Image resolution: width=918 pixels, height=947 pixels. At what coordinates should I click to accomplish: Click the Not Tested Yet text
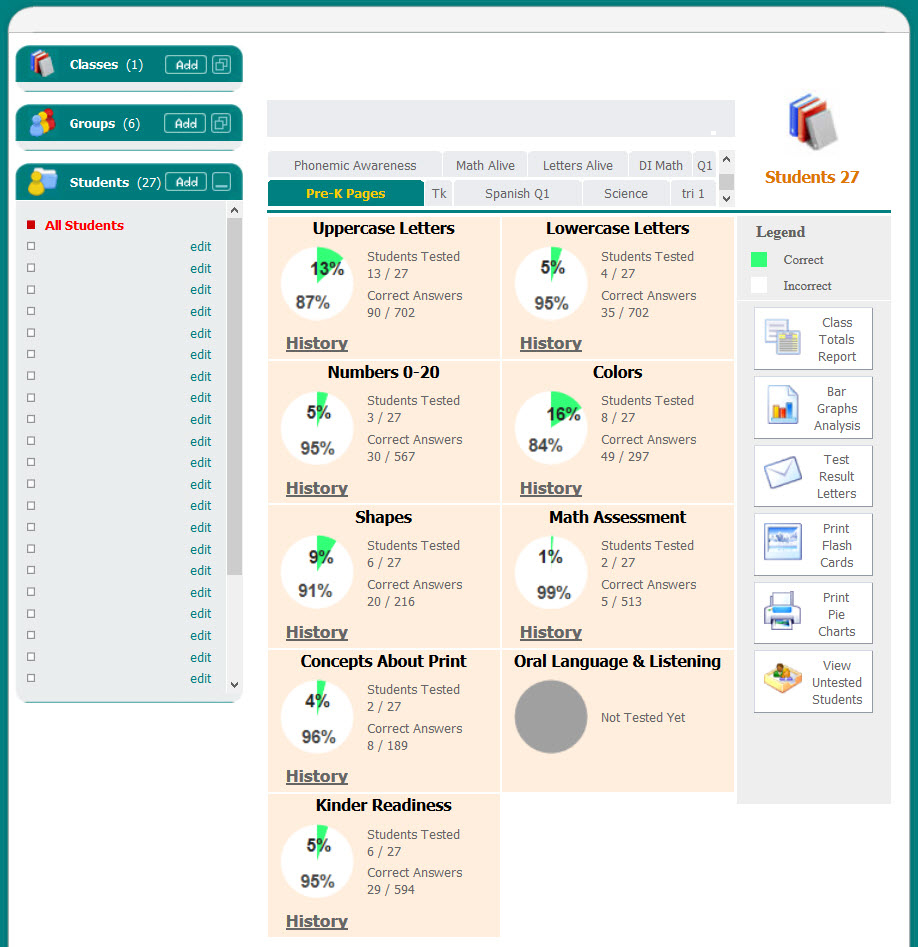643,717
